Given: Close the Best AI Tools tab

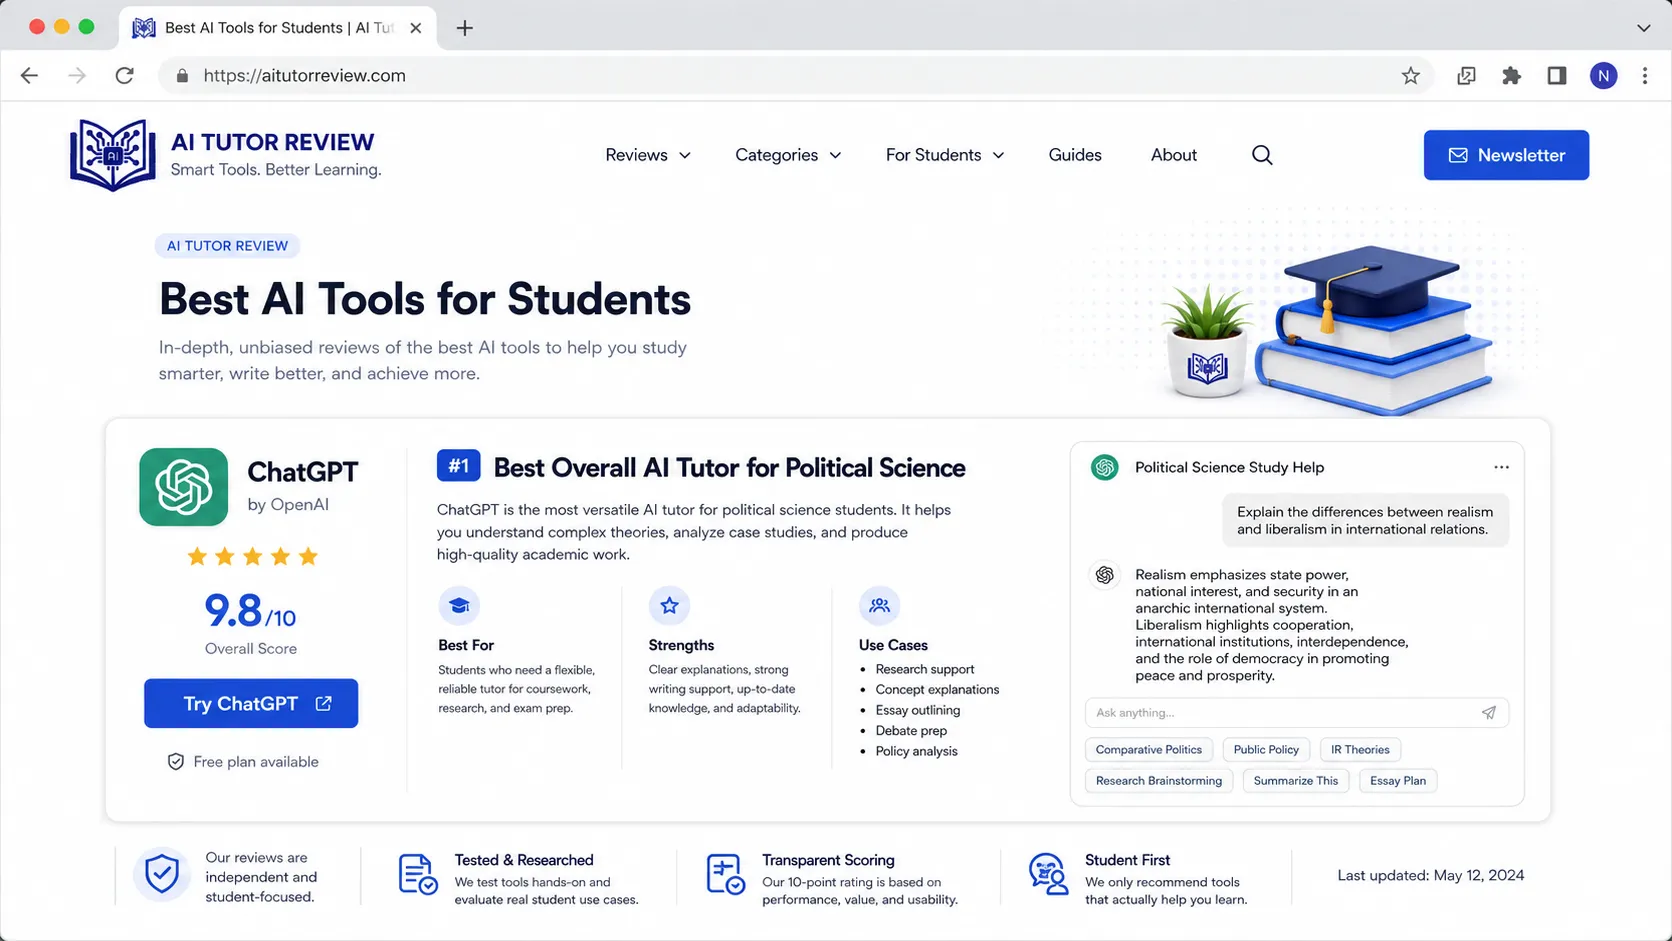Looking at the screenshot, I should 416,28.
